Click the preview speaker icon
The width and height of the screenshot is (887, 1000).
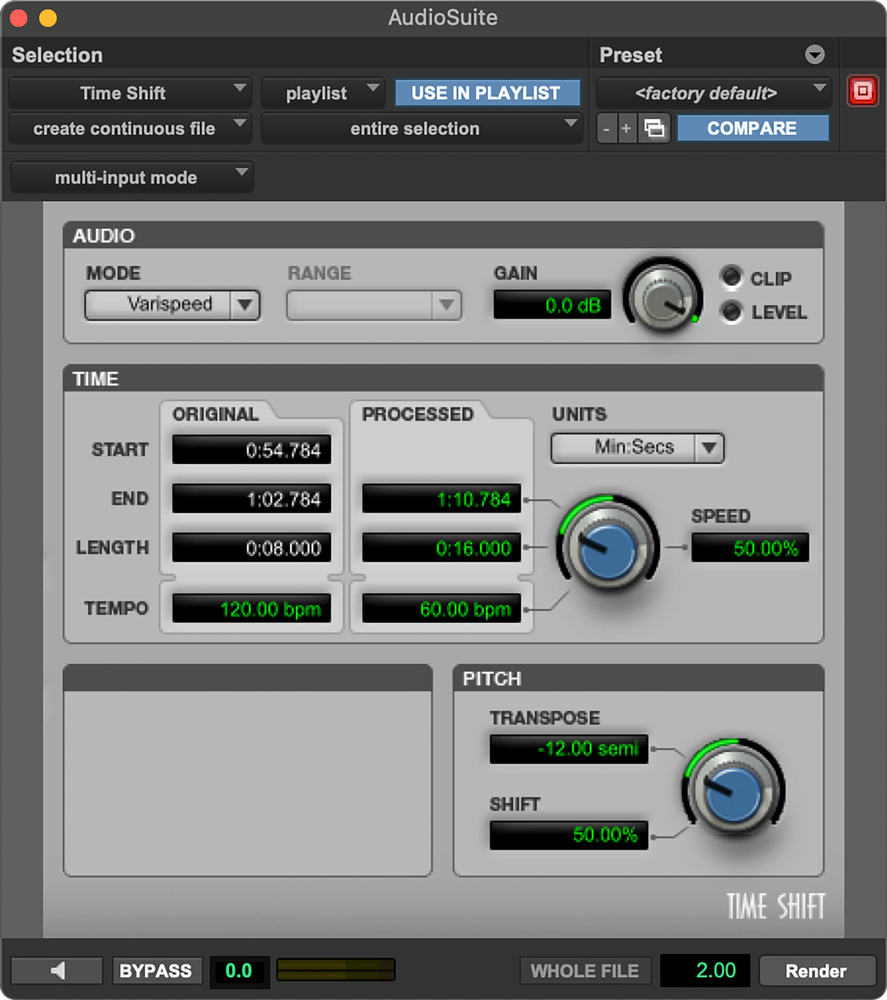(x=57, y=970)
